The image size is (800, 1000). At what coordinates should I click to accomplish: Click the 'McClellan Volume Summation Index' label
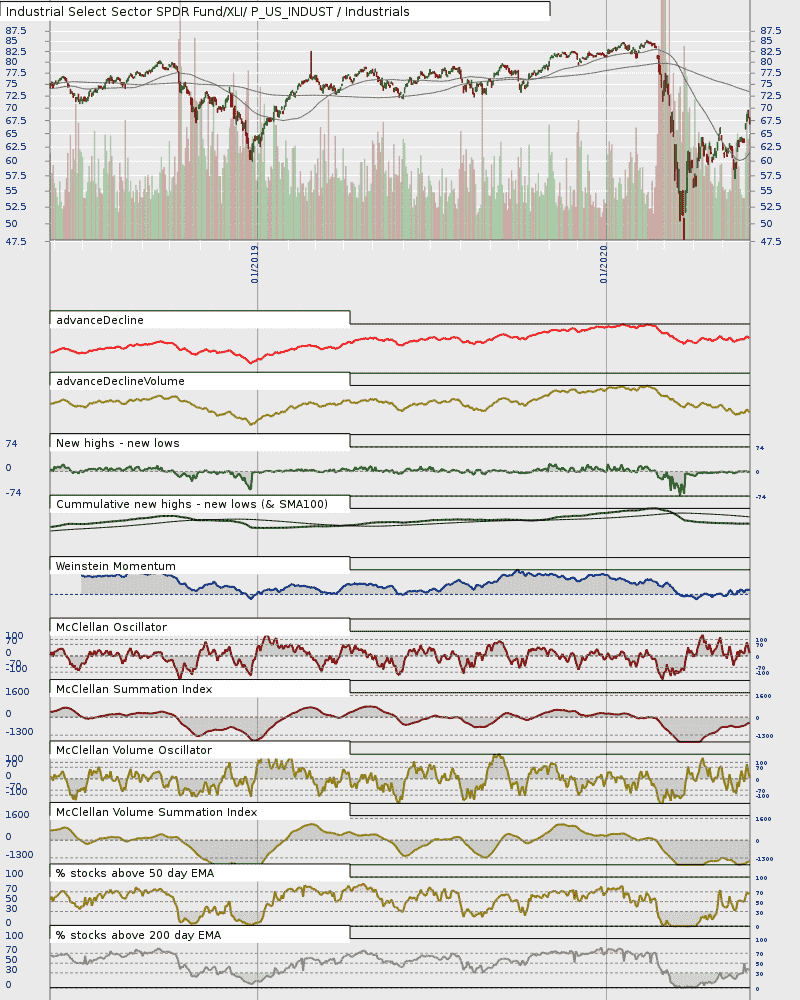click(156, 812)
